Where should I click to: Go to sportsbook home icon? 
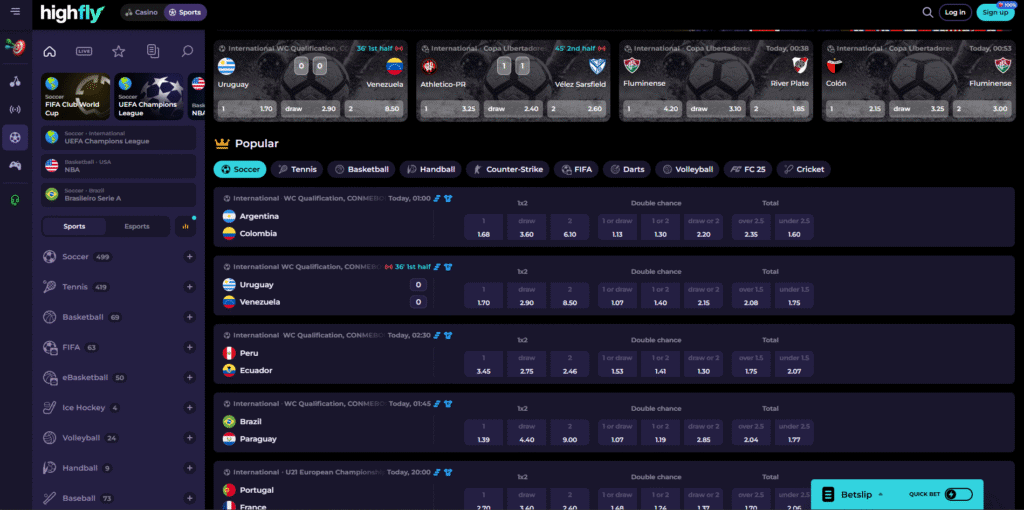[50, 52]
